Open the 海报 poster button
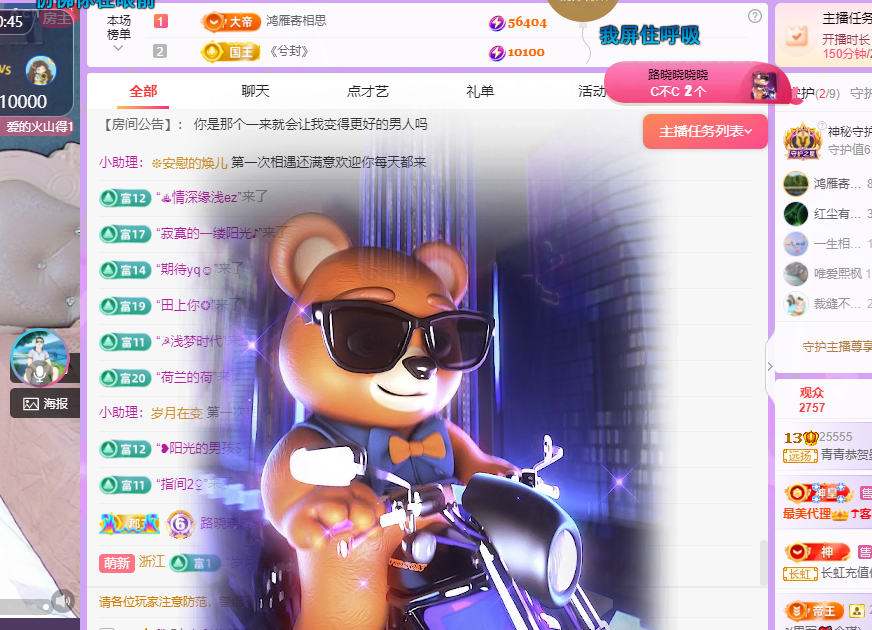This screenshot has width=872, height=630. tap(45, 404)
